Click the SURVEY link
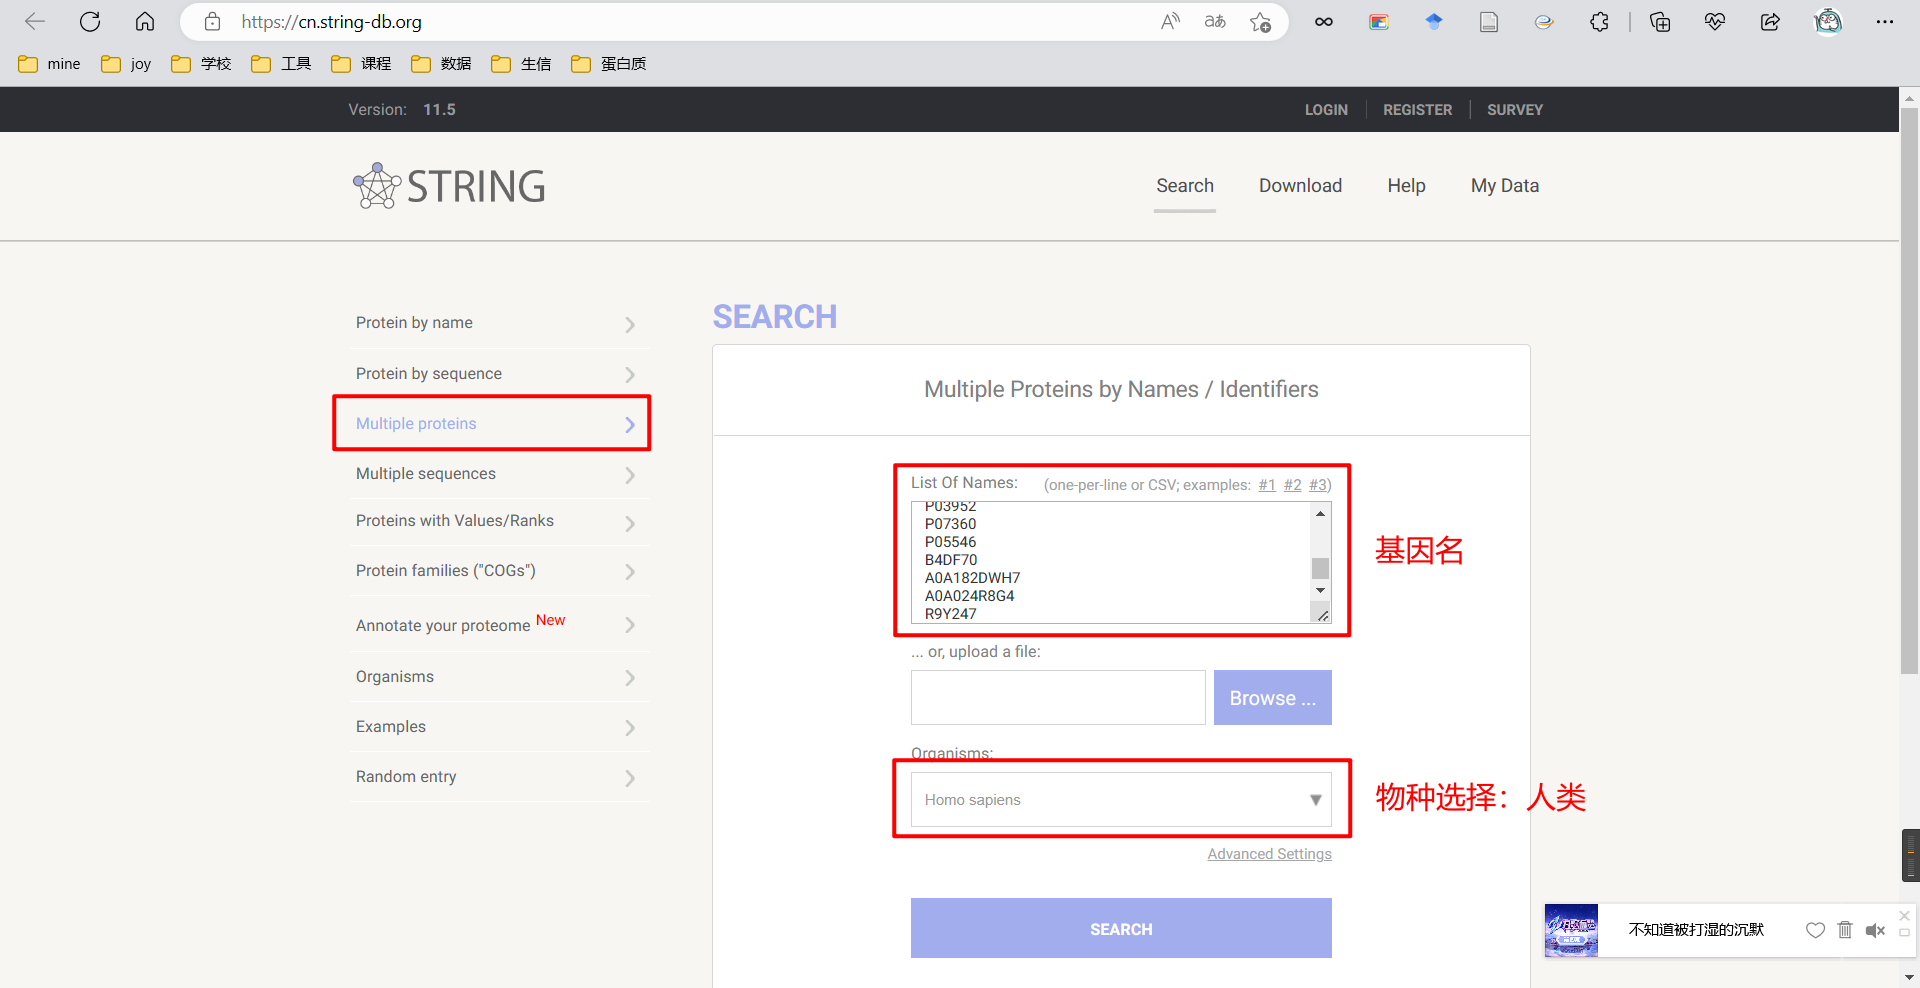 click(x=1515, y=110)
